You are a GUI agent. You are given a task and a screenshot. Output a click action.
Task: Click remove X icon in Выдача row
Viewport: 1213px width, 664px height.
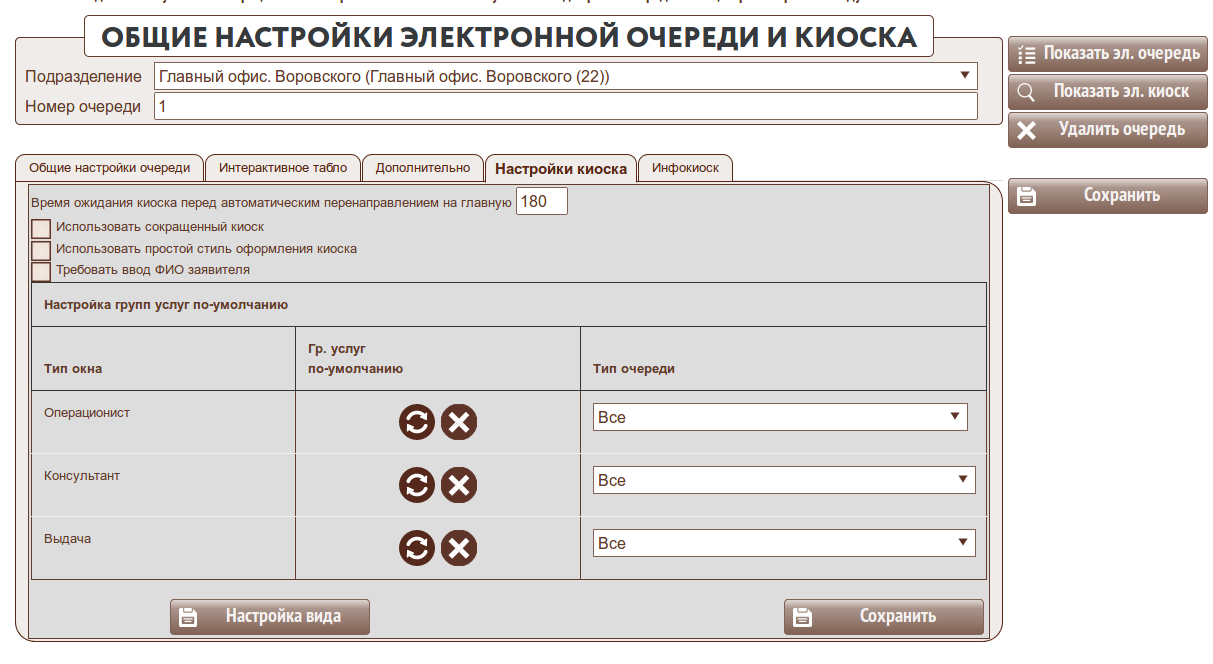point(459,548)
